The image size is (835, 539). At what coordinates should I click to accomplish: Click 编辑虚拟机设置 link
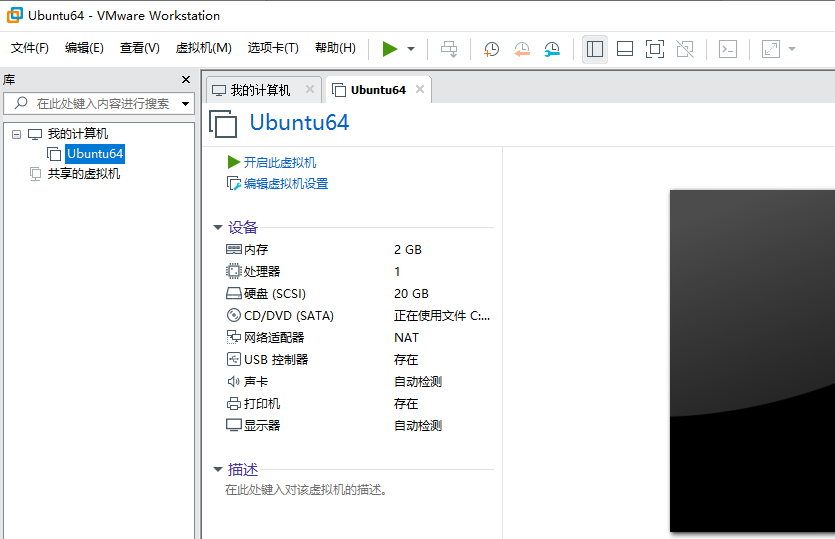click(286, 184)
